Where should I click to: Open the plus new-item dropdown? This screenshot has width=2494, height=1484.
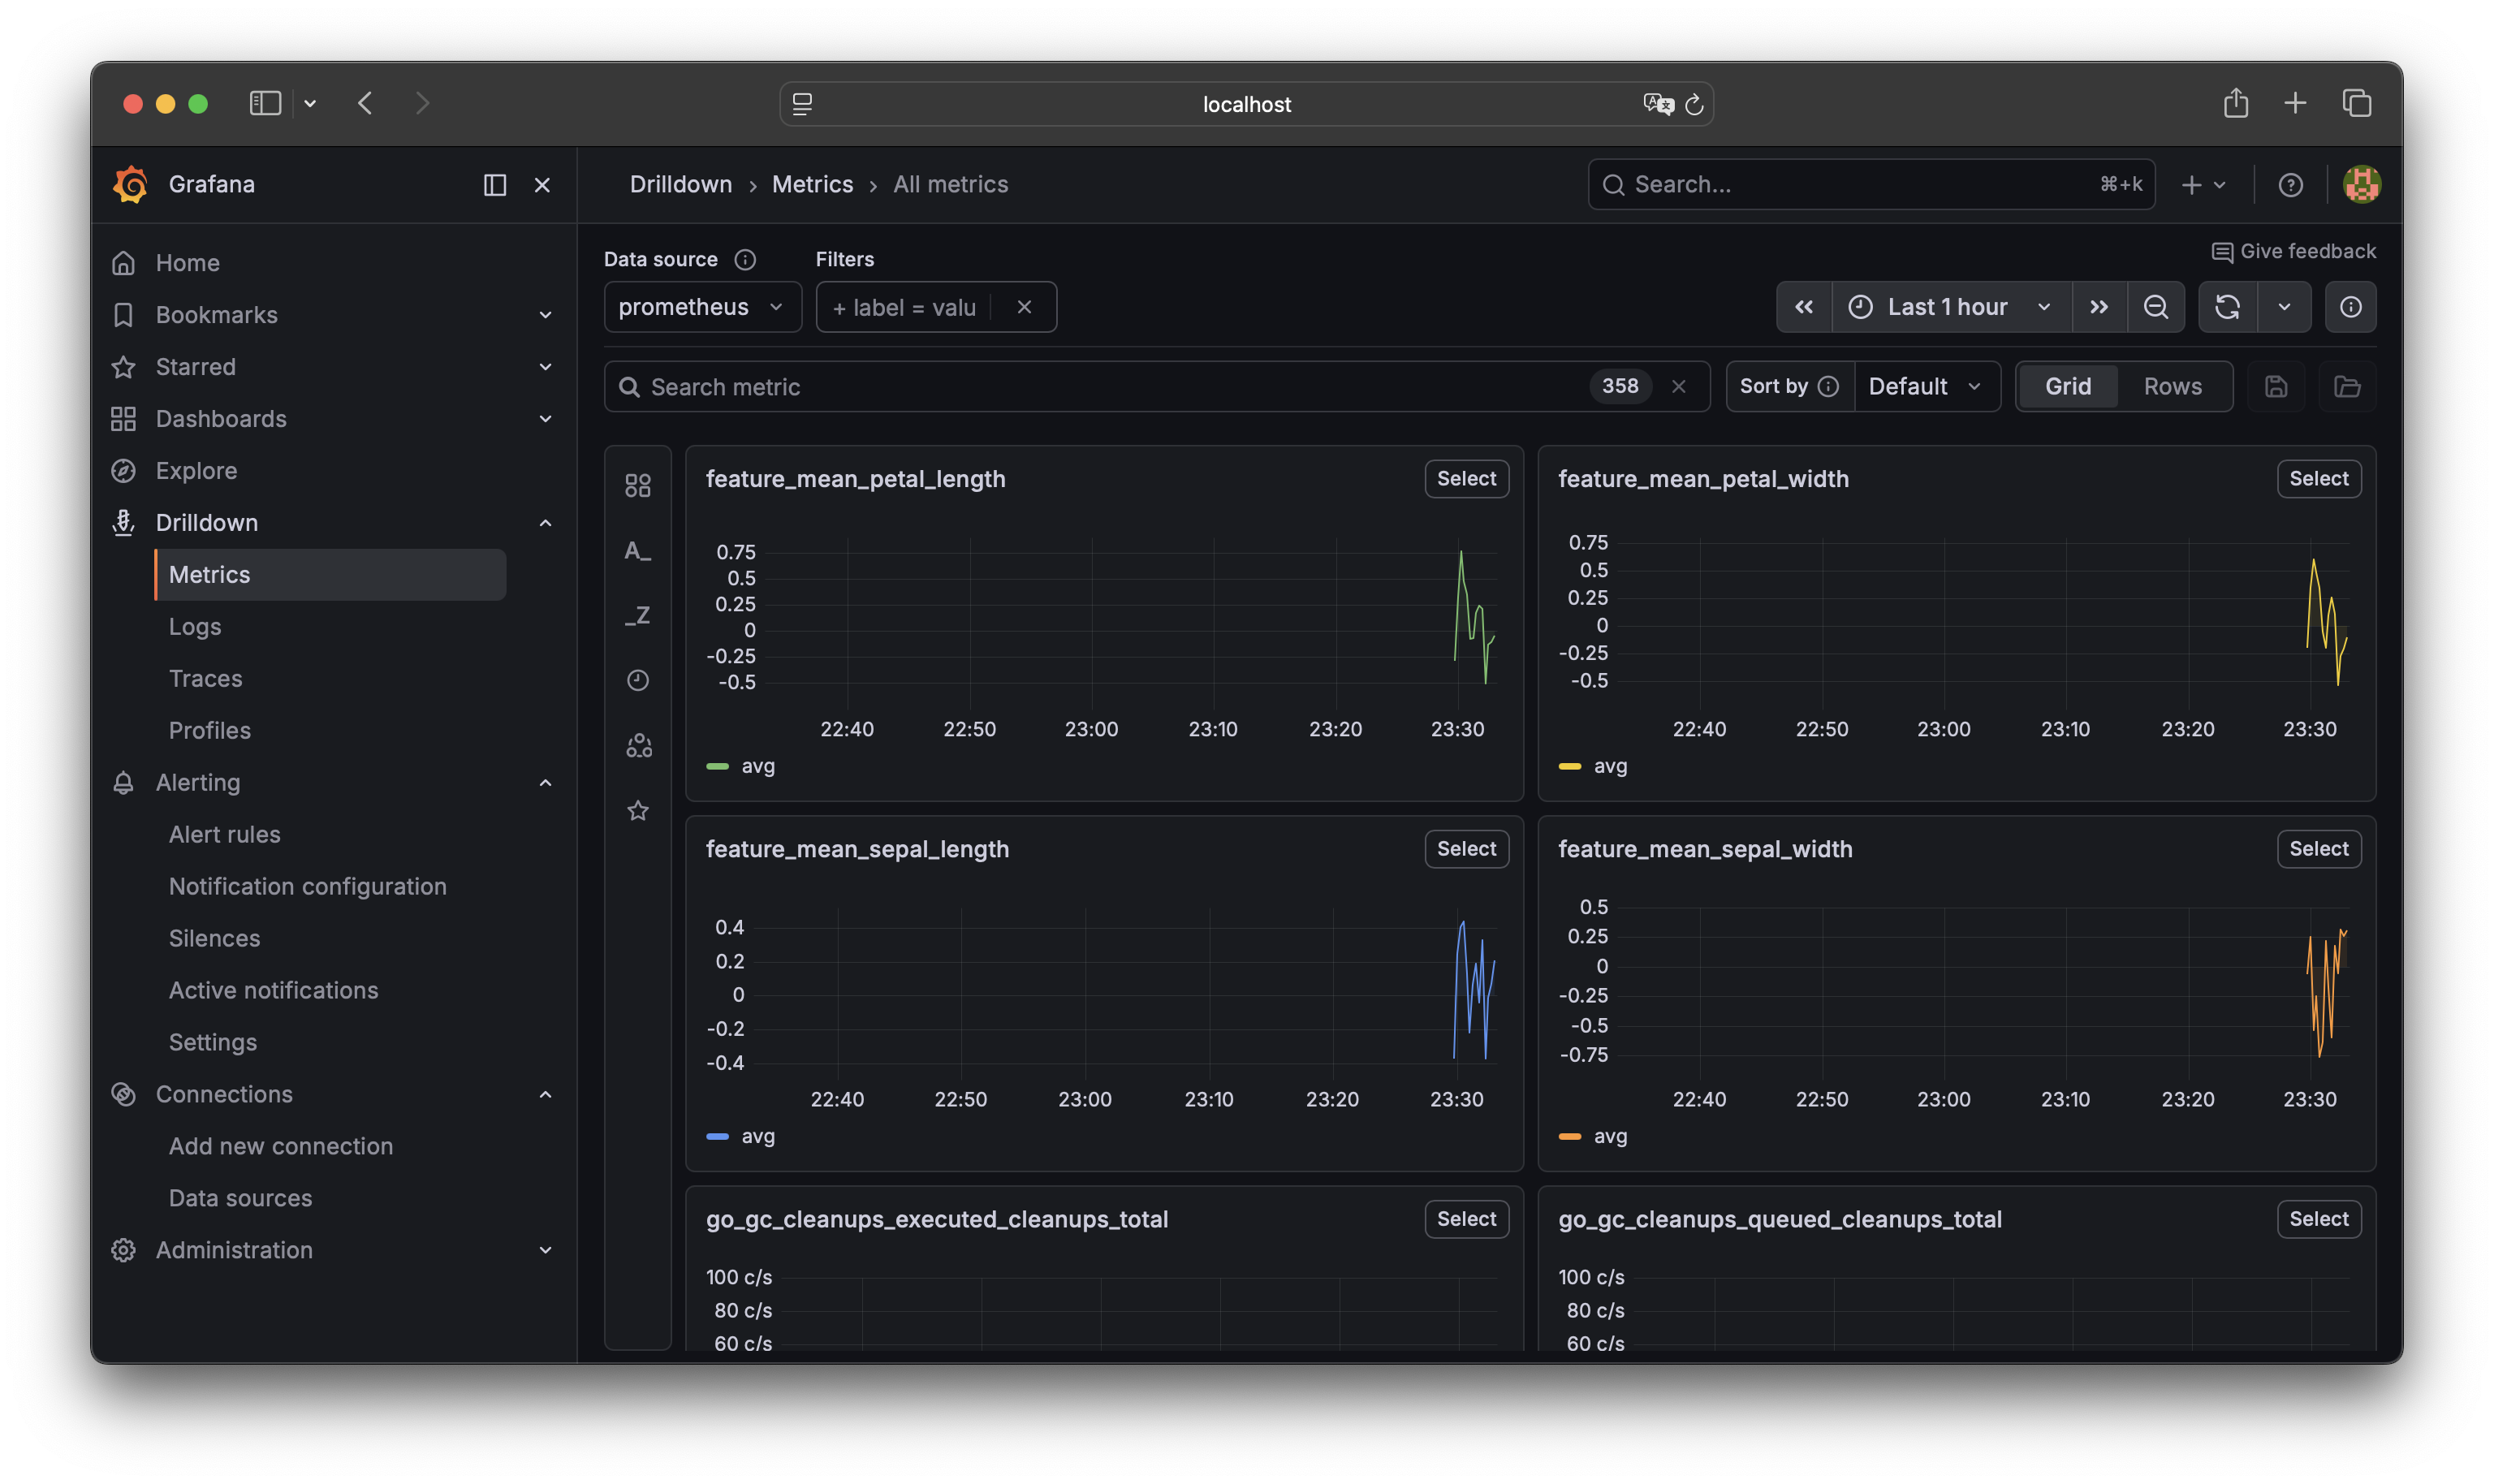(x=2203, y=185)
